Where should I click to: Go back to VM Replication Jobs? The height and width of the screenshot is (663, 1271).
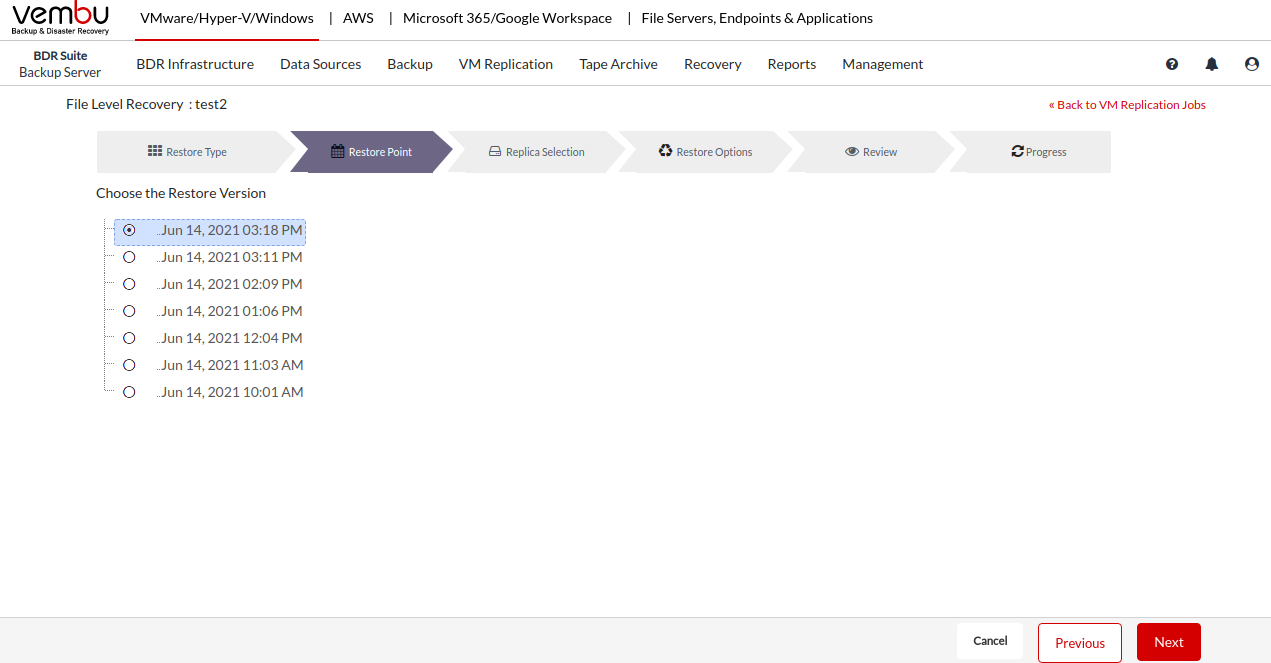(1127, 105)
